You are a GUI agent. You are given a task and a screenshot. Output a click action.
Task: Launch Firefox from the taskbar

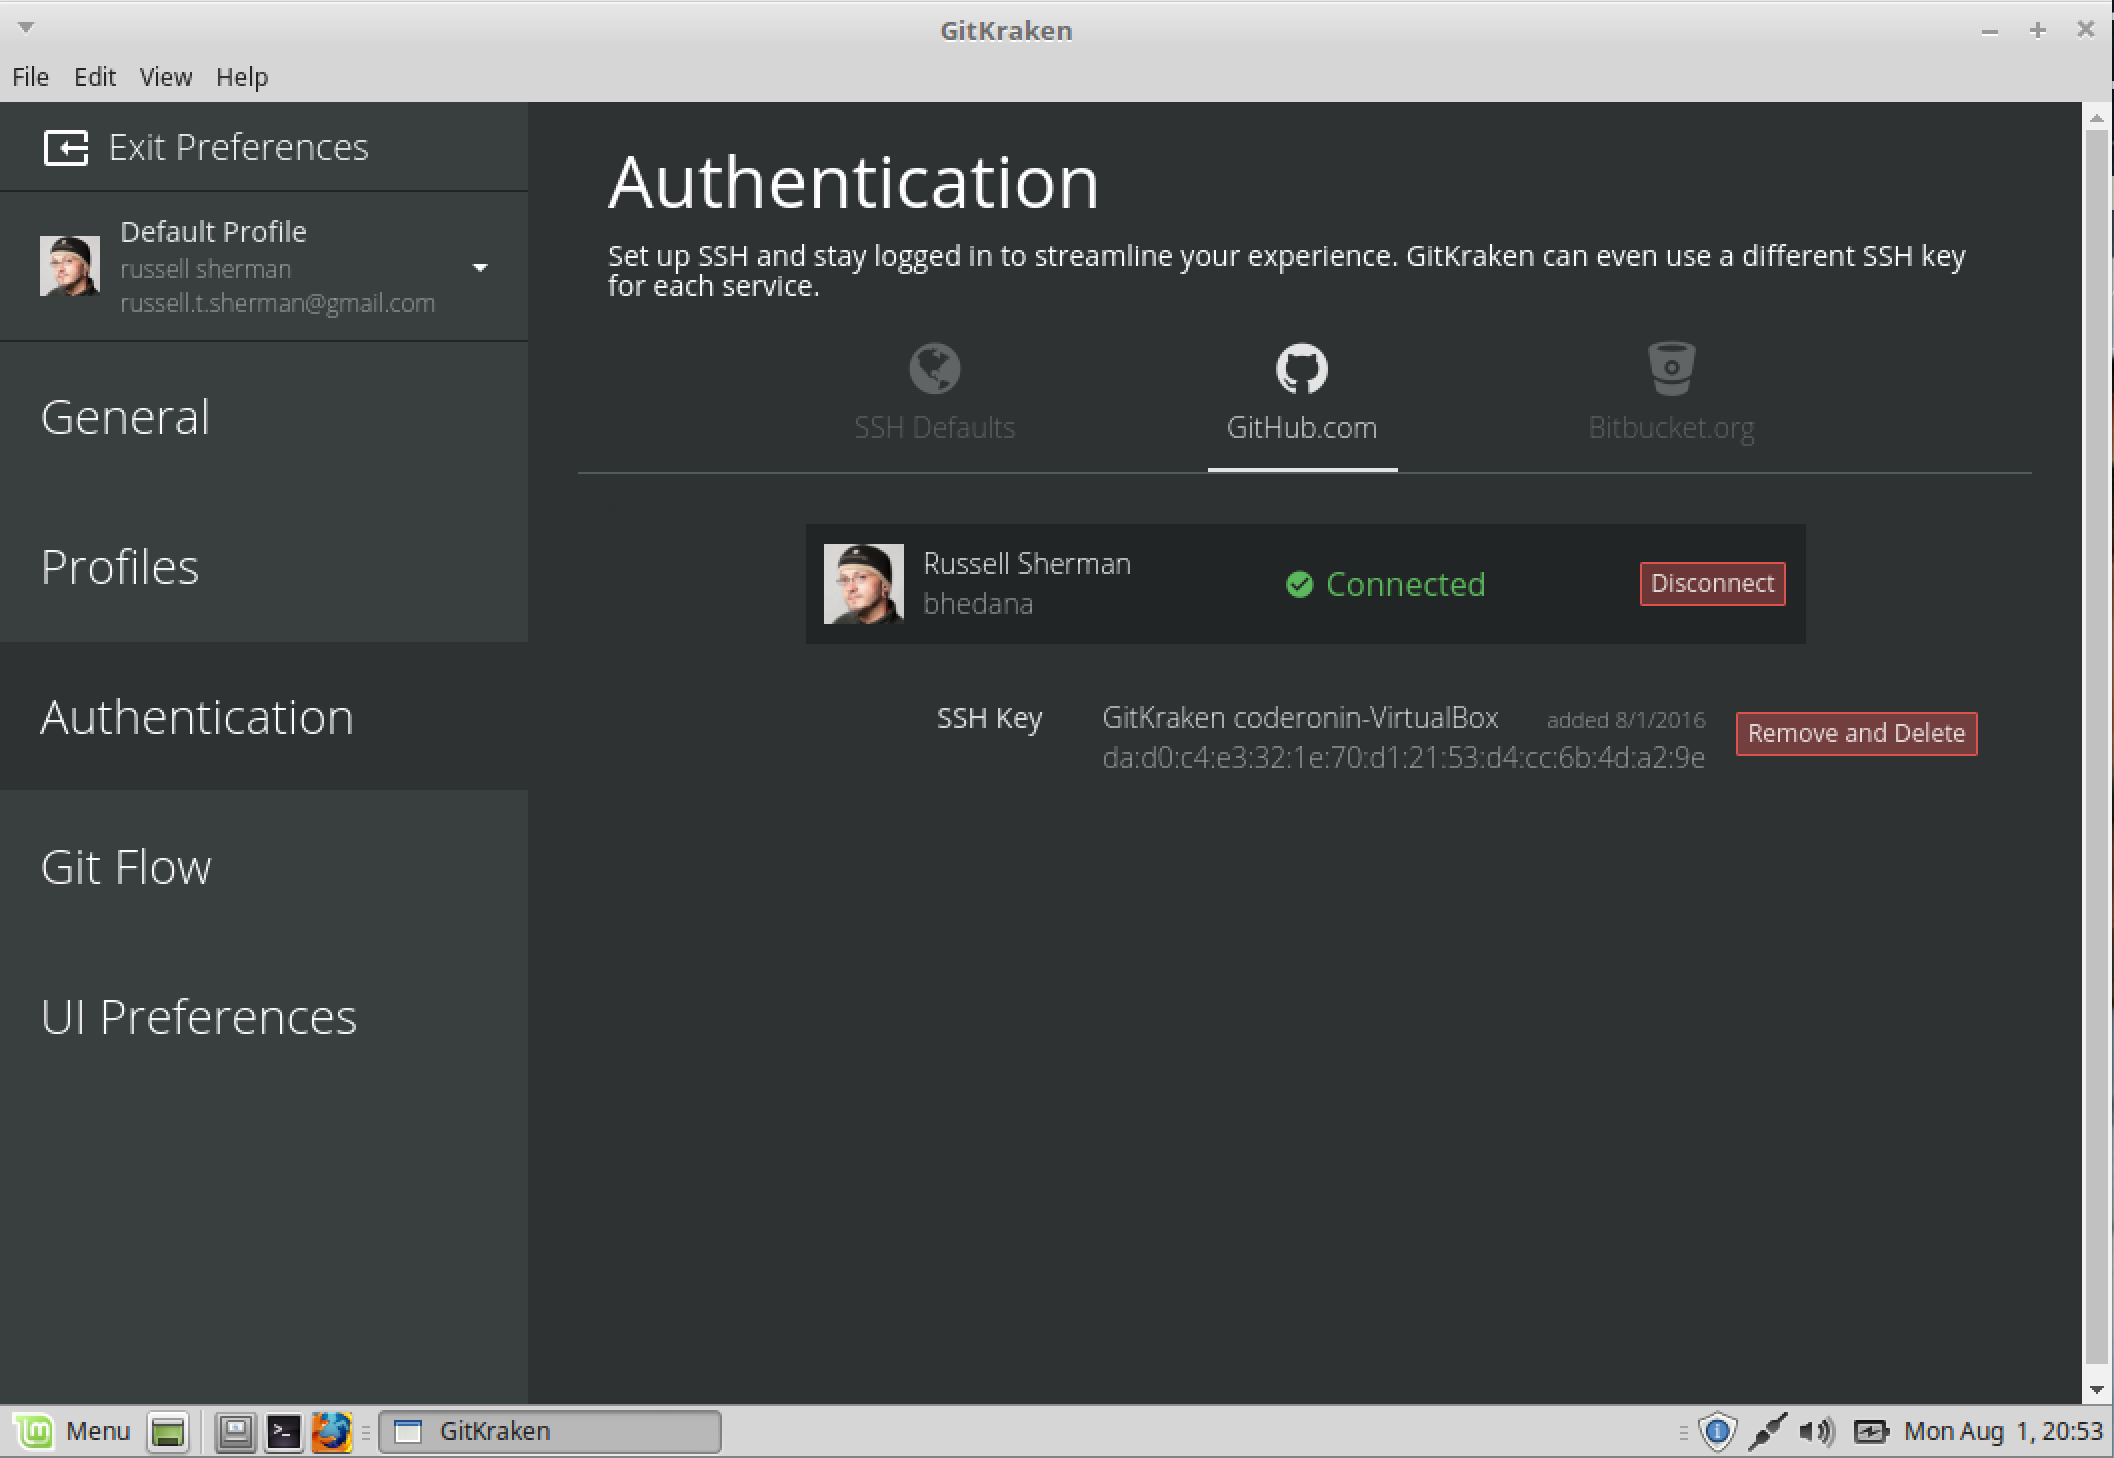tap(332, 1432)
